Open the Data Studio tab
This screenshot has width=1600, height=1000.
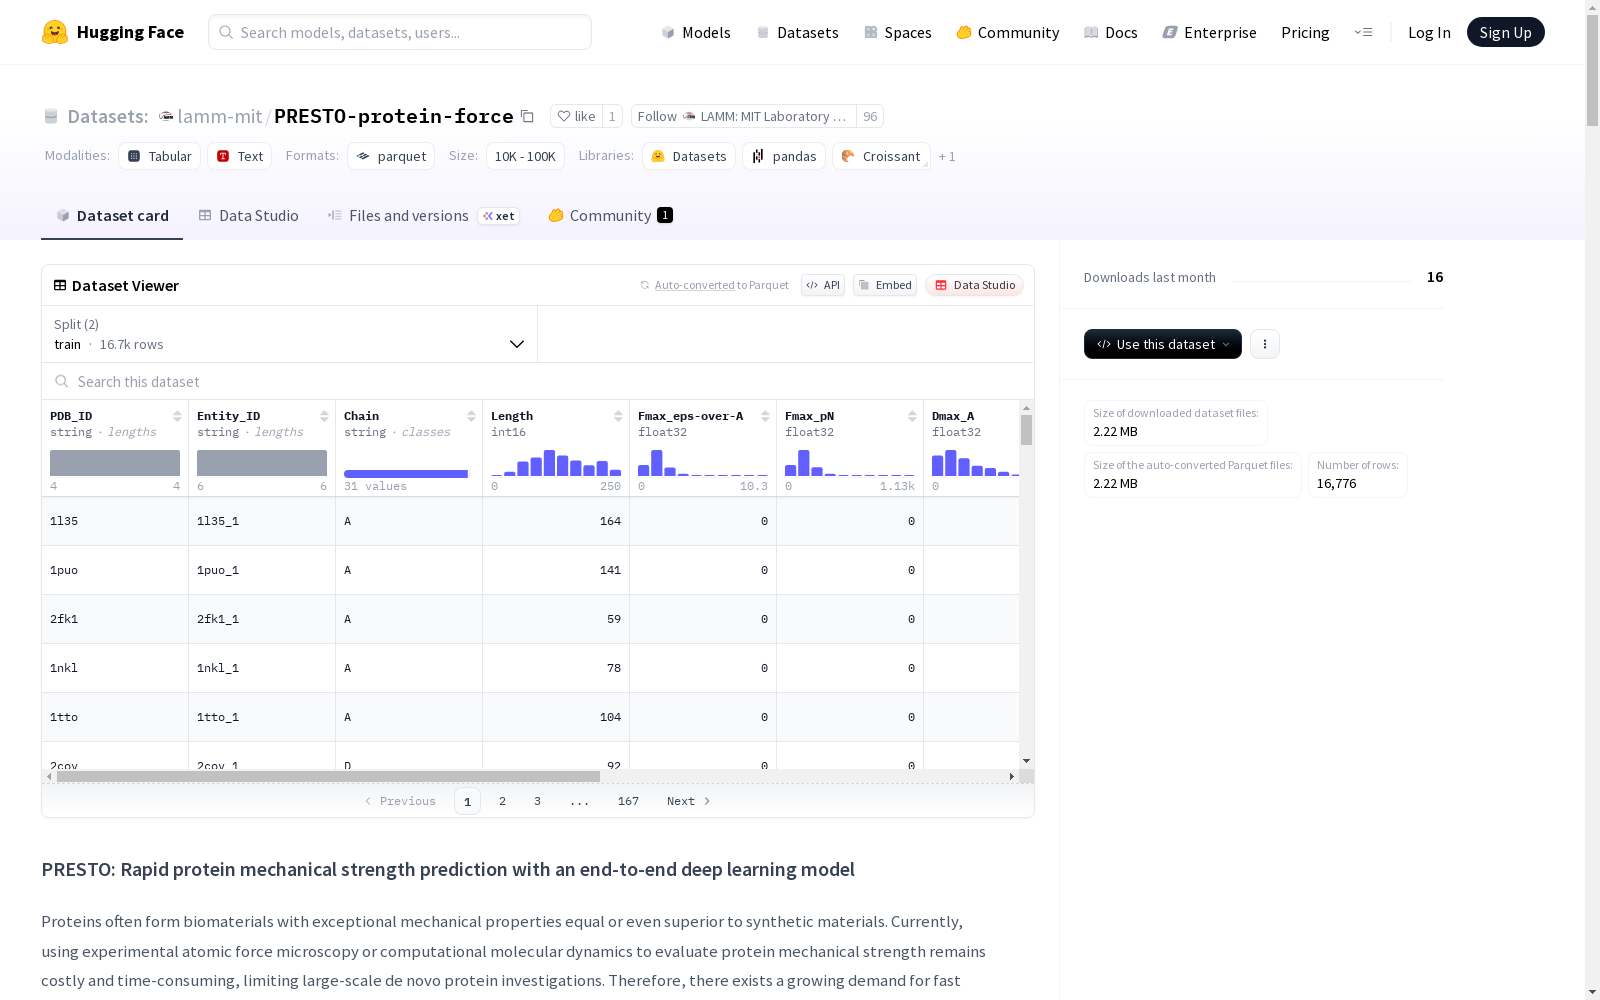coord(249,216)
